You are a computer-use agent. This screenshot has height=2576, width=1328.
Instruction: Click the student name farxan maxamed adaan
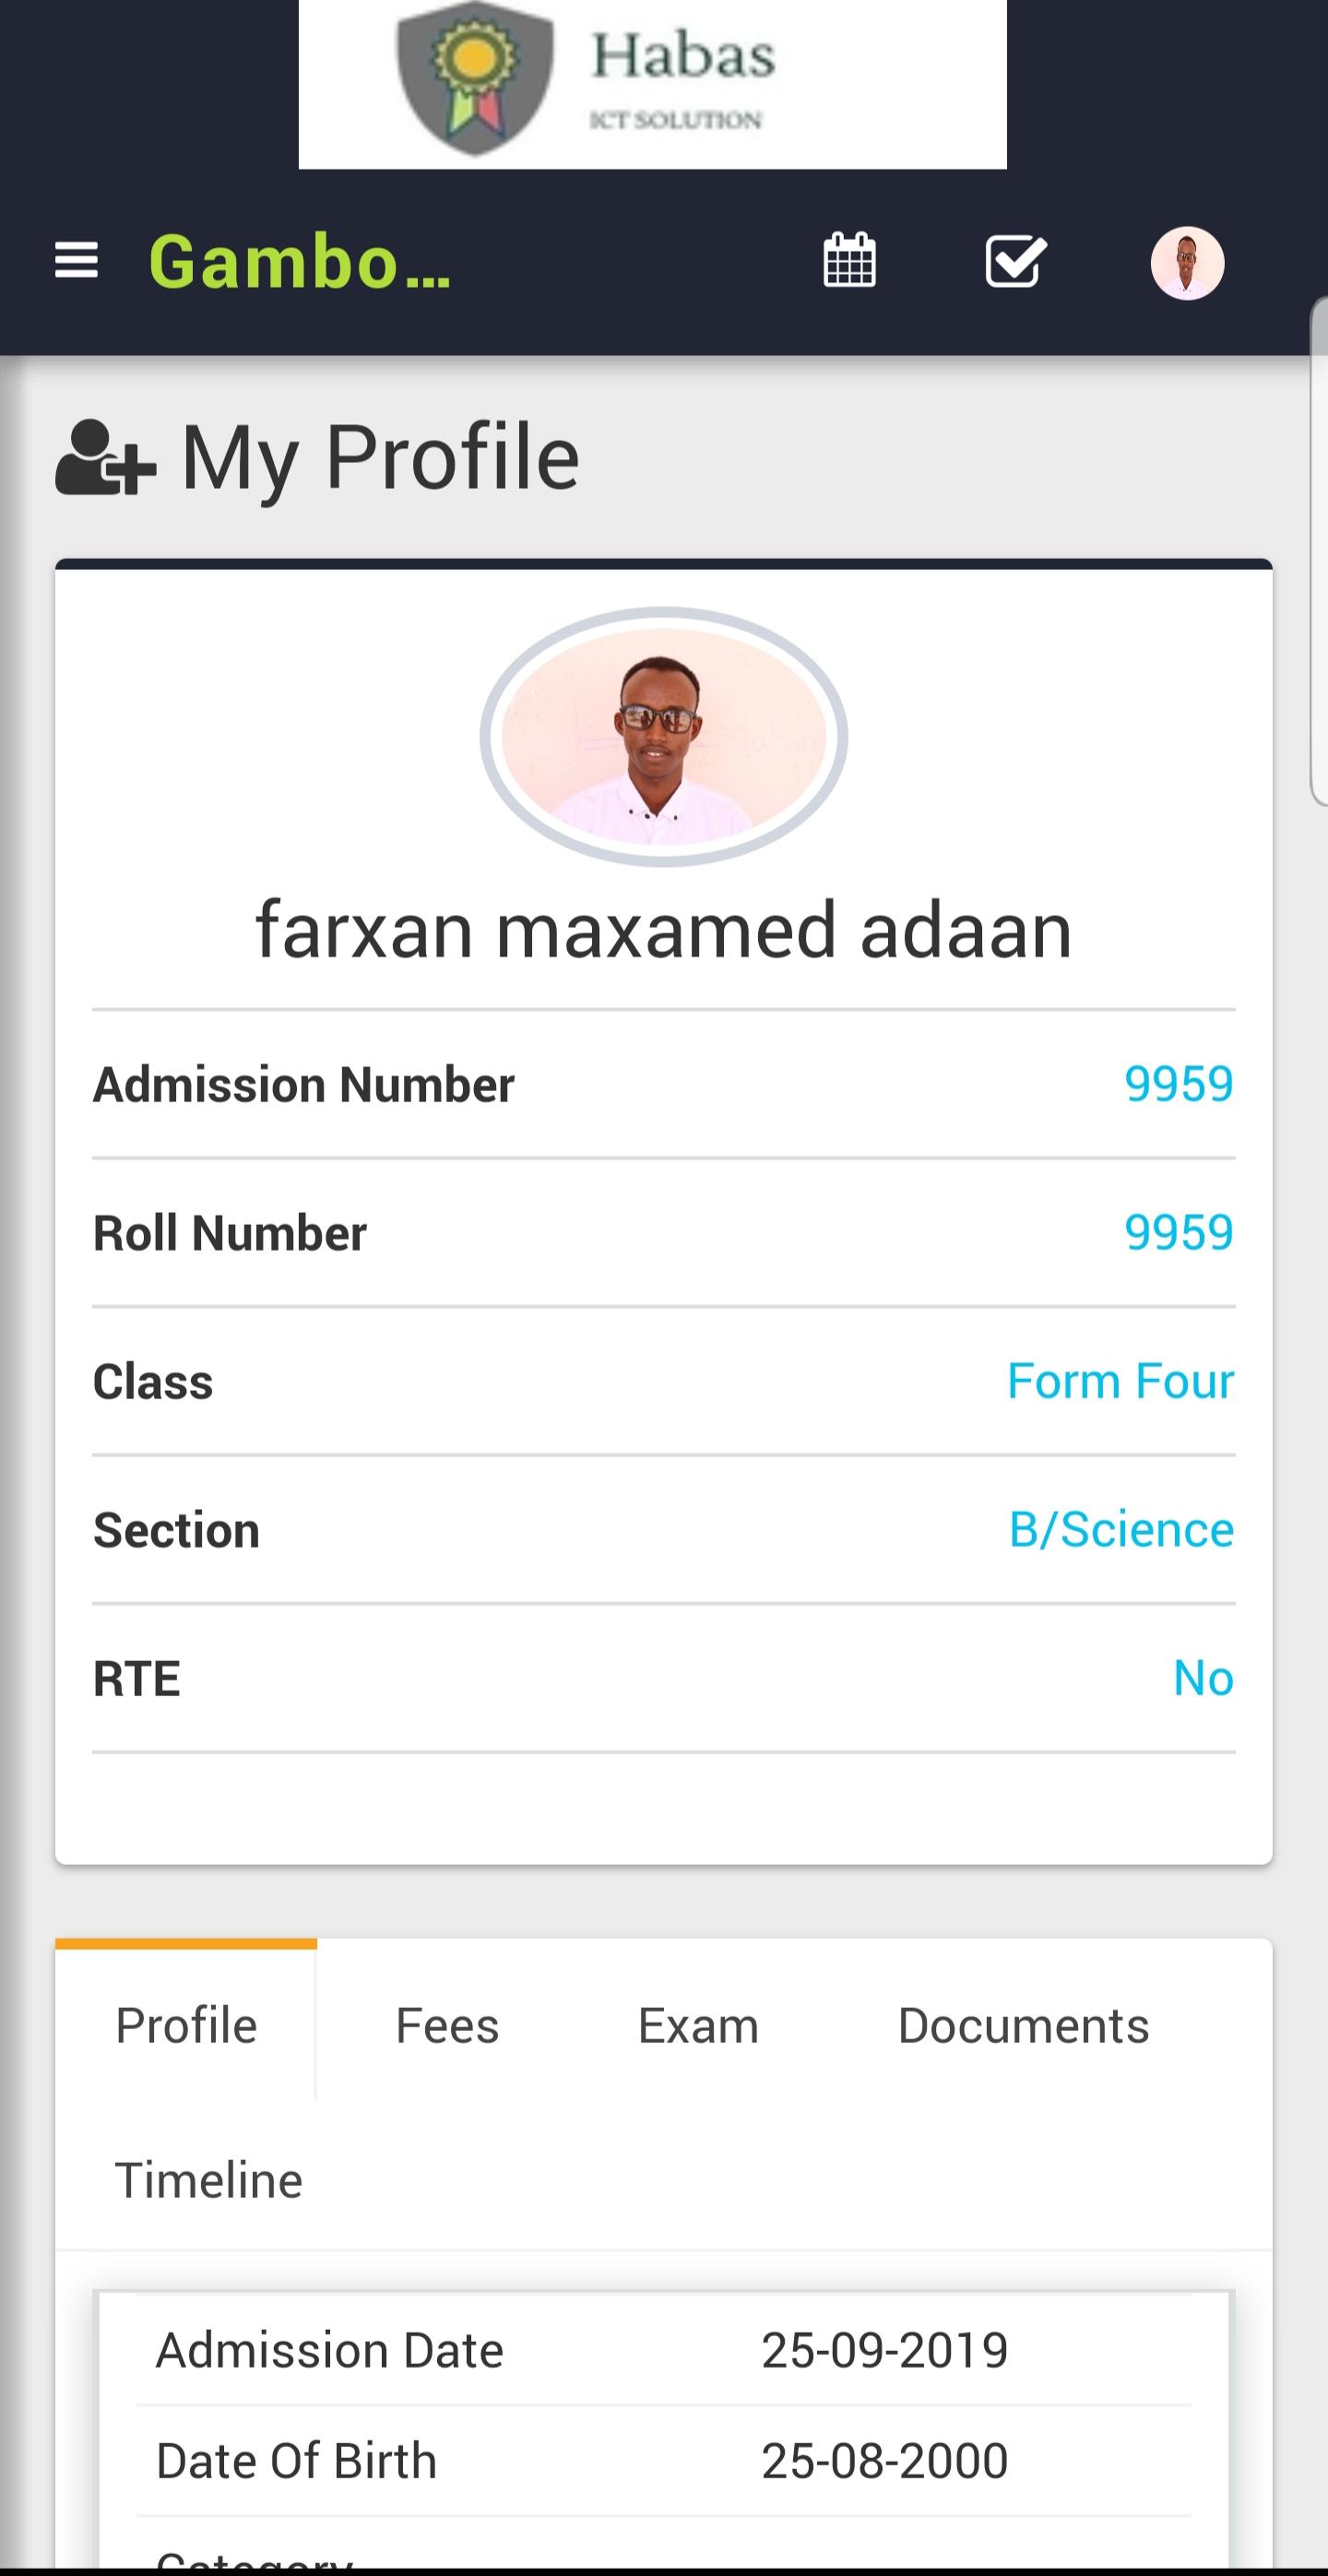pos(663,930)
